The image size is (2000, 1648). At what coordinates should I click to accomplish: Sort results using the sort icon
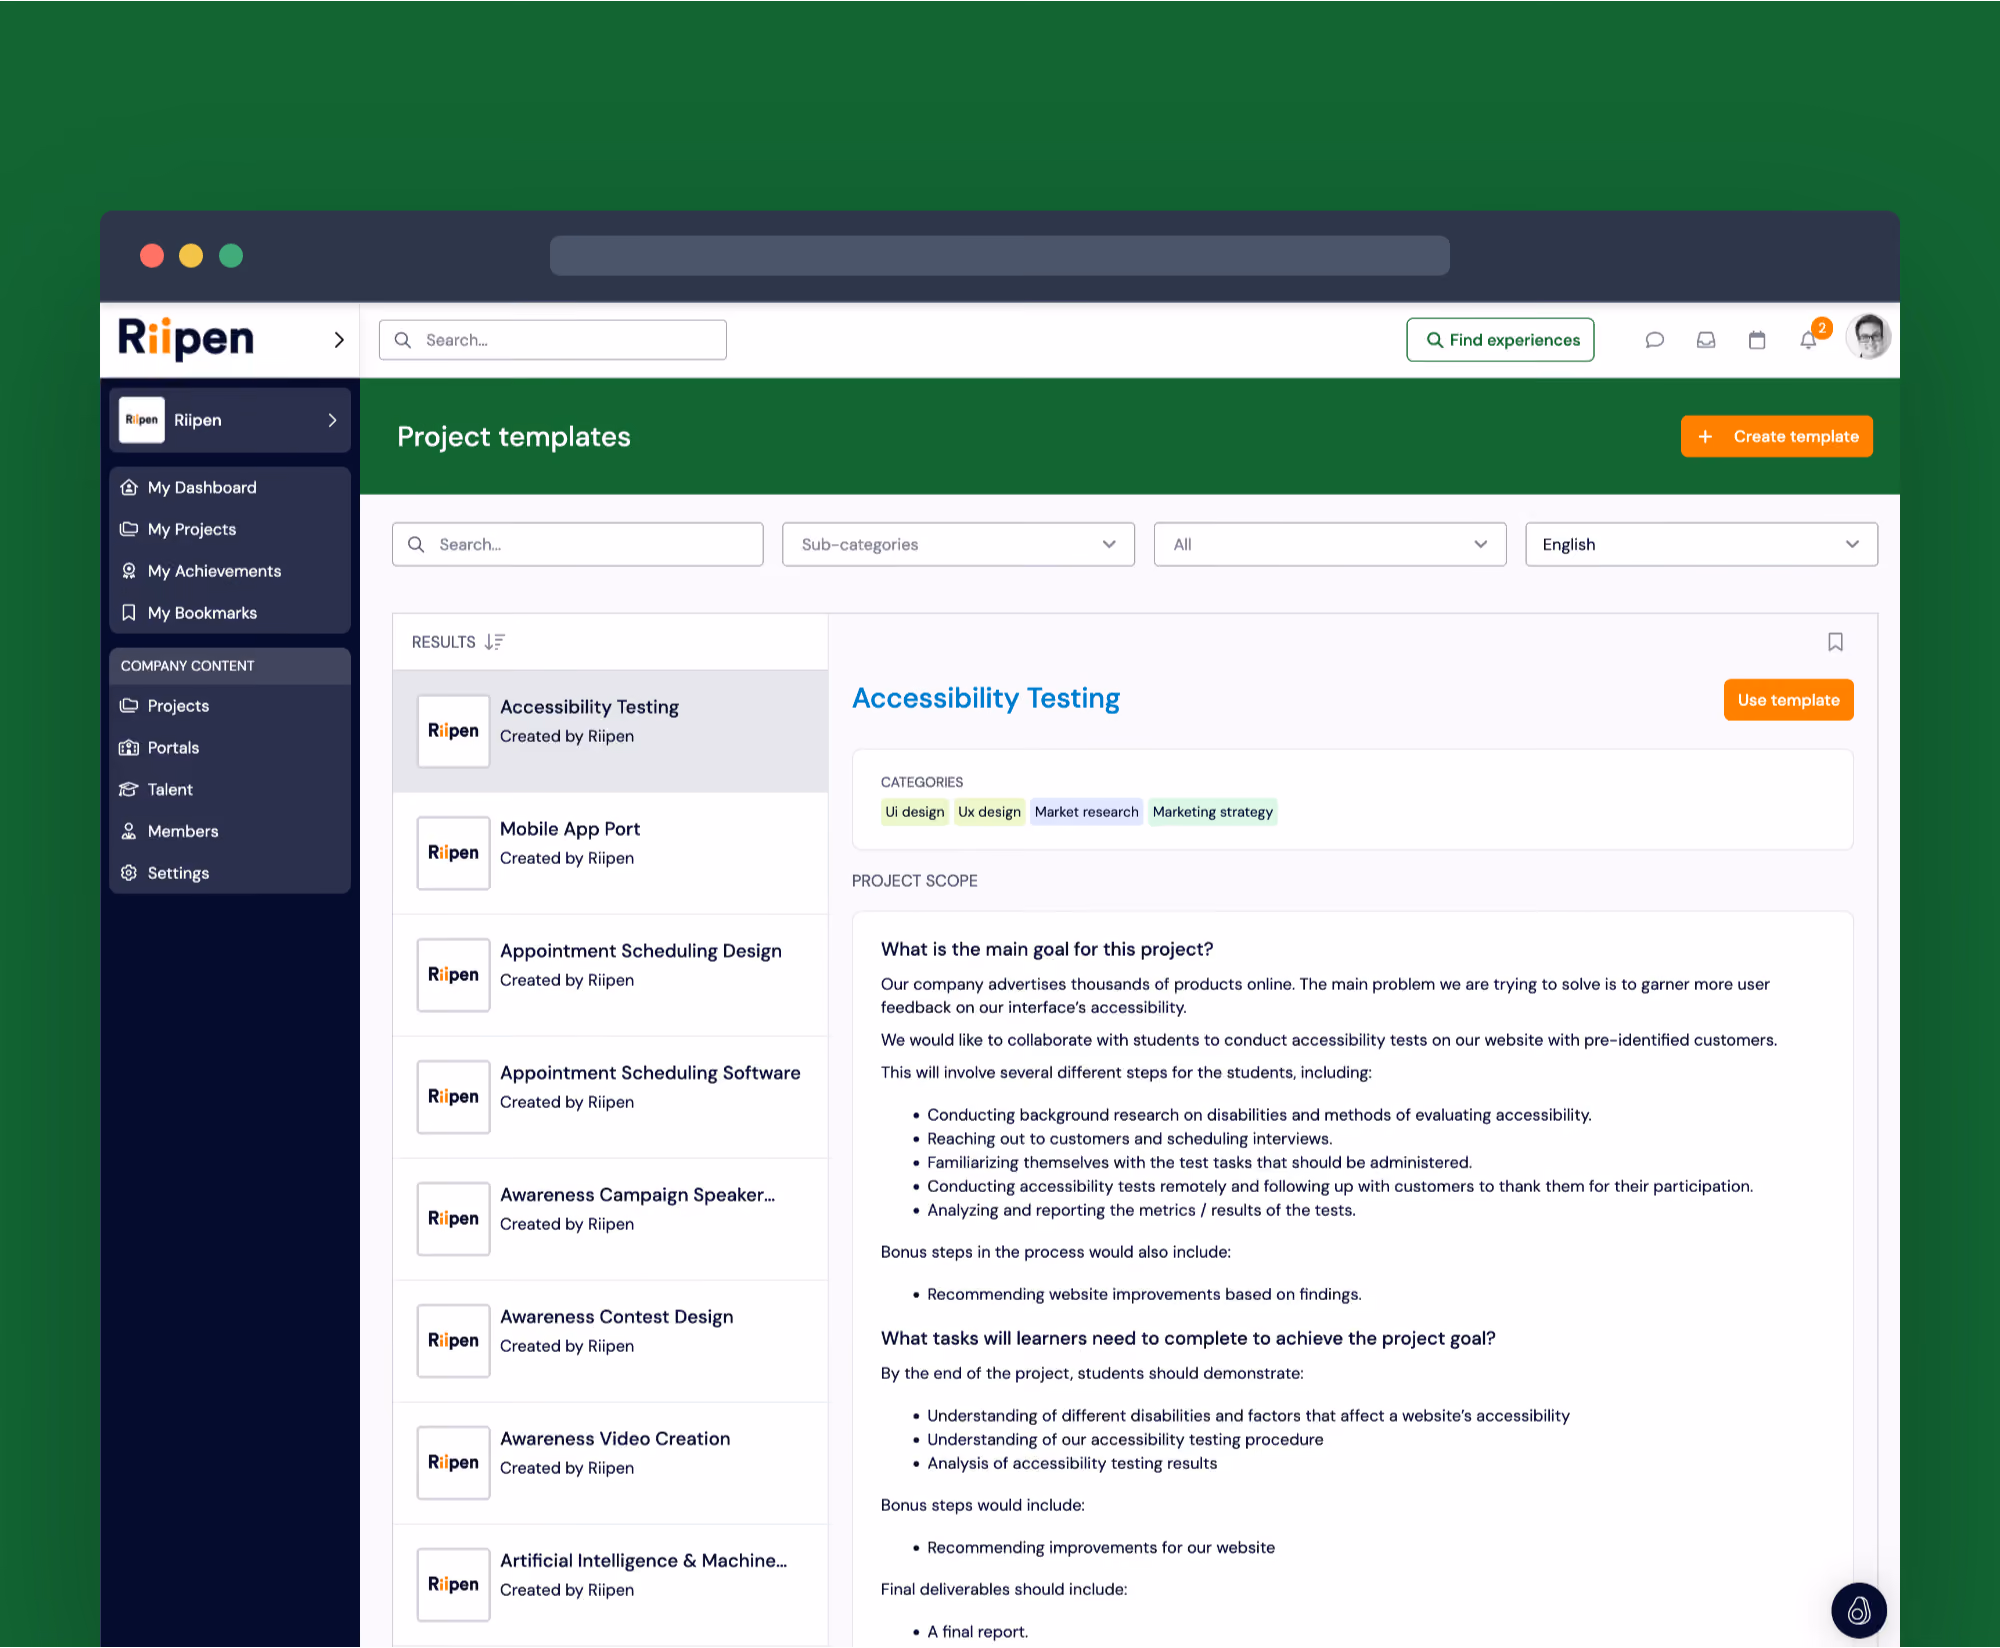coord(495,642)
